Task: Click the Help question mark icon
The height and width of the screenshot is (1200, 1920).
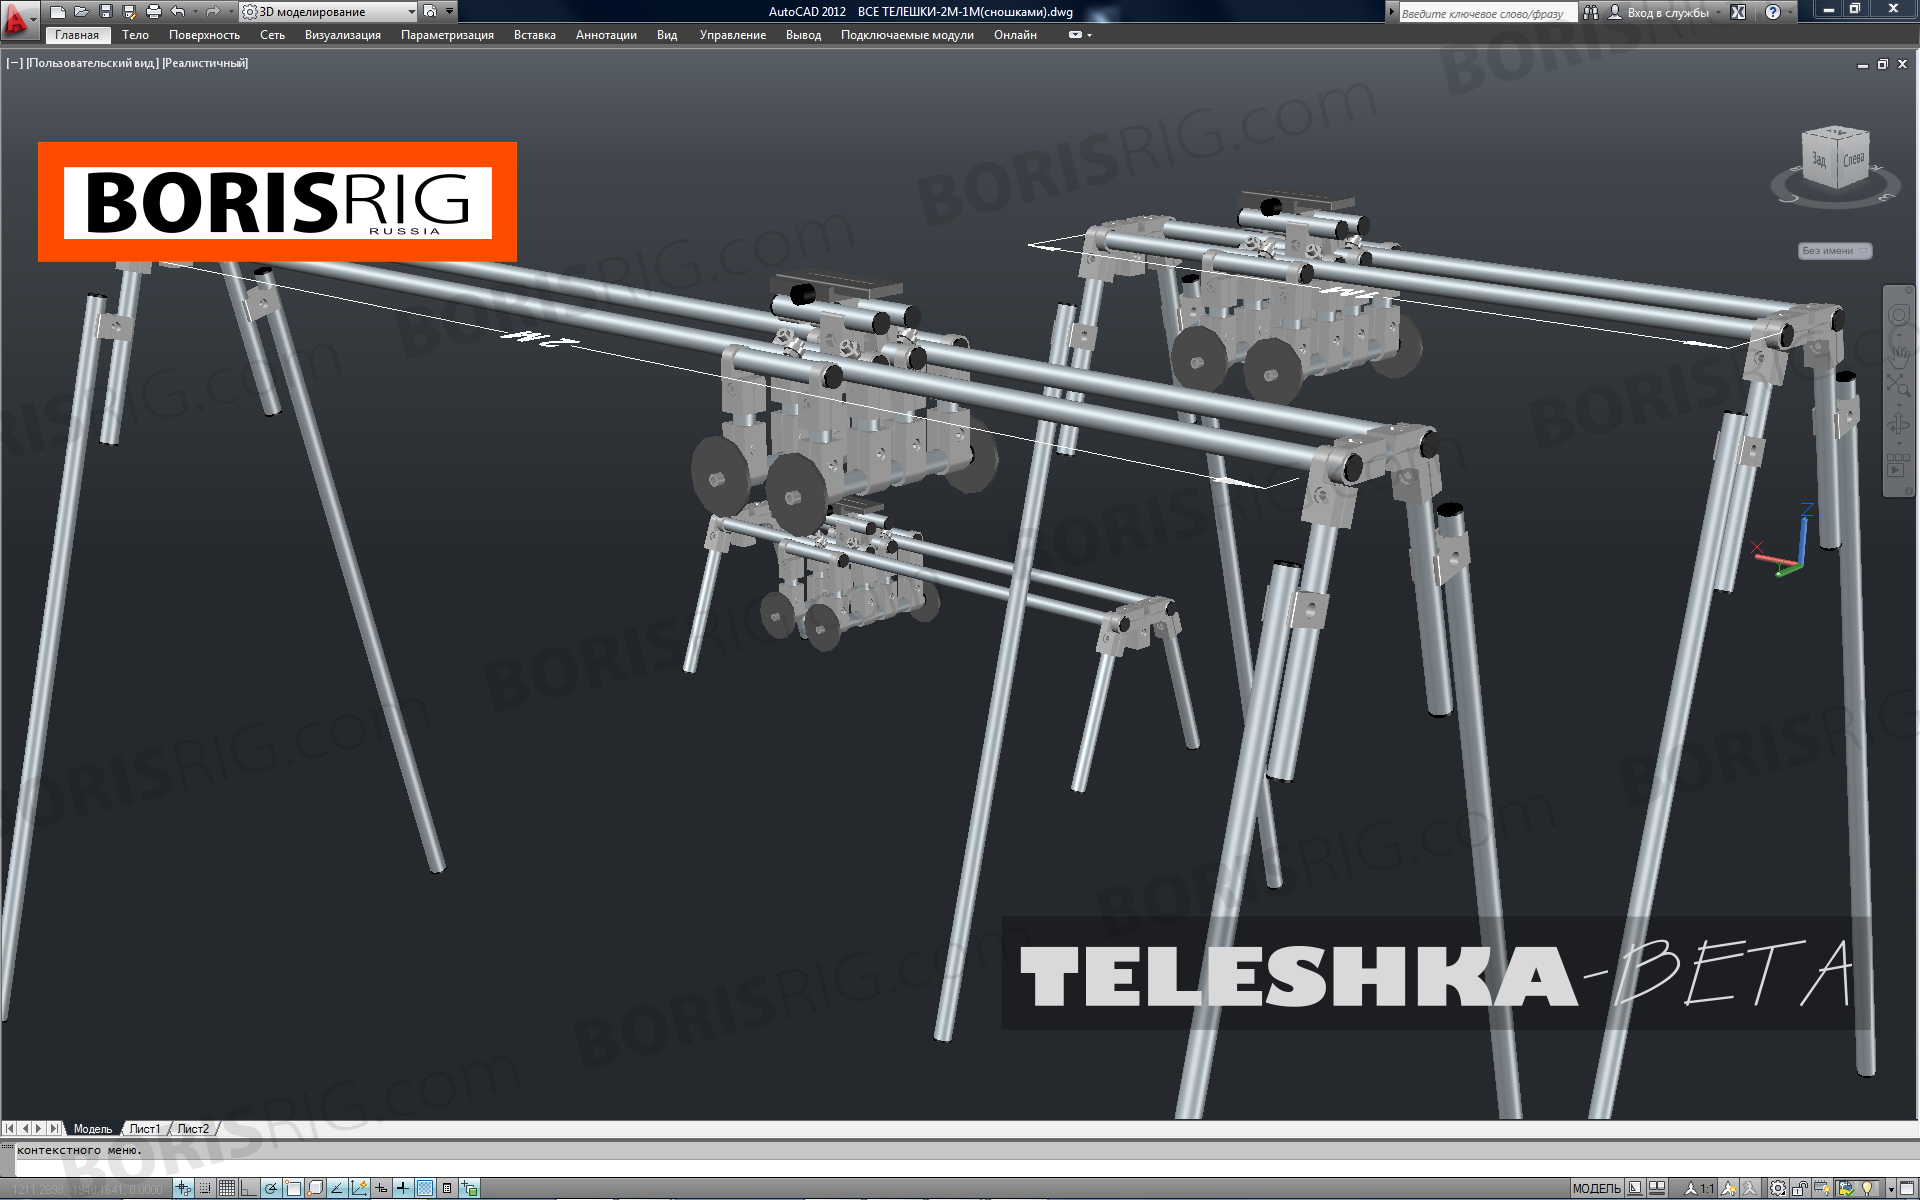Action: [1773, 12]
